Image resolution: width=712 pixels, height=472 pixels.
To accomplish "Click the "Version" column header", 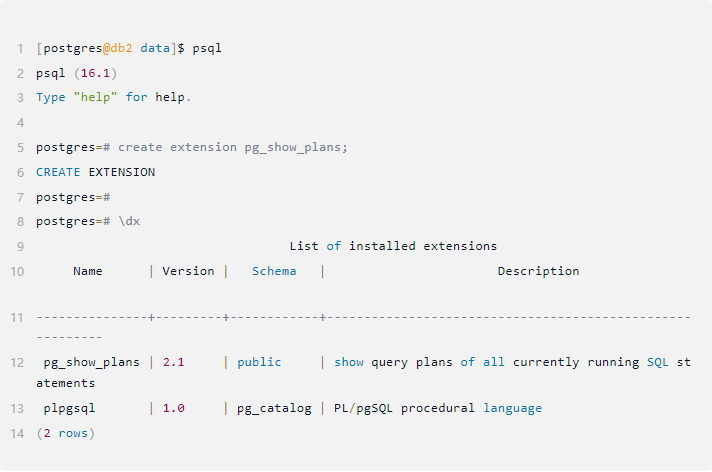I will [x=188, y=271].
